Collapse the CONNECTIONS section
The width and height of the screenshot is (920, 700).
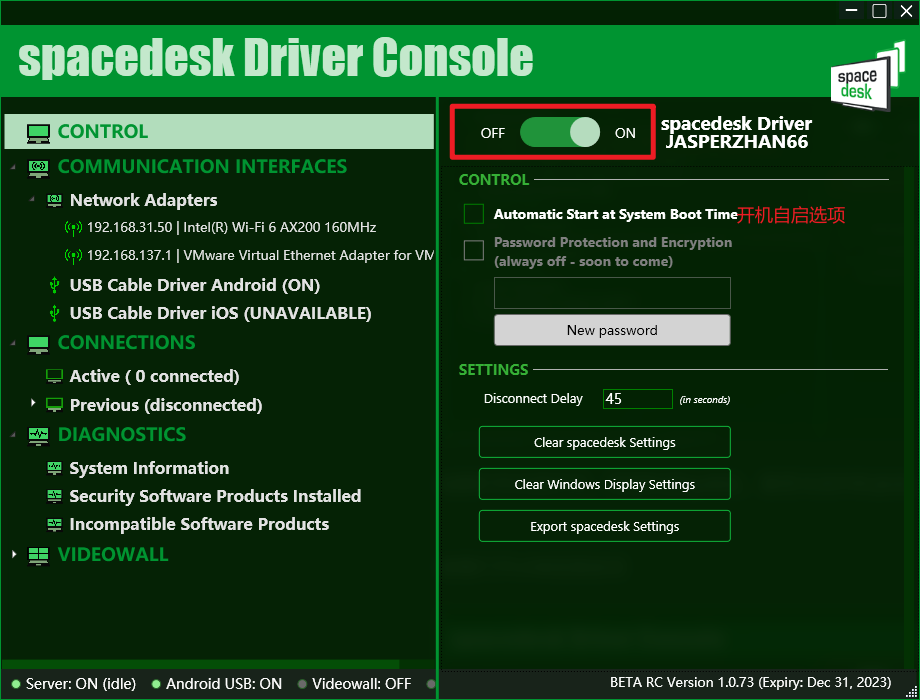point(13,343)
